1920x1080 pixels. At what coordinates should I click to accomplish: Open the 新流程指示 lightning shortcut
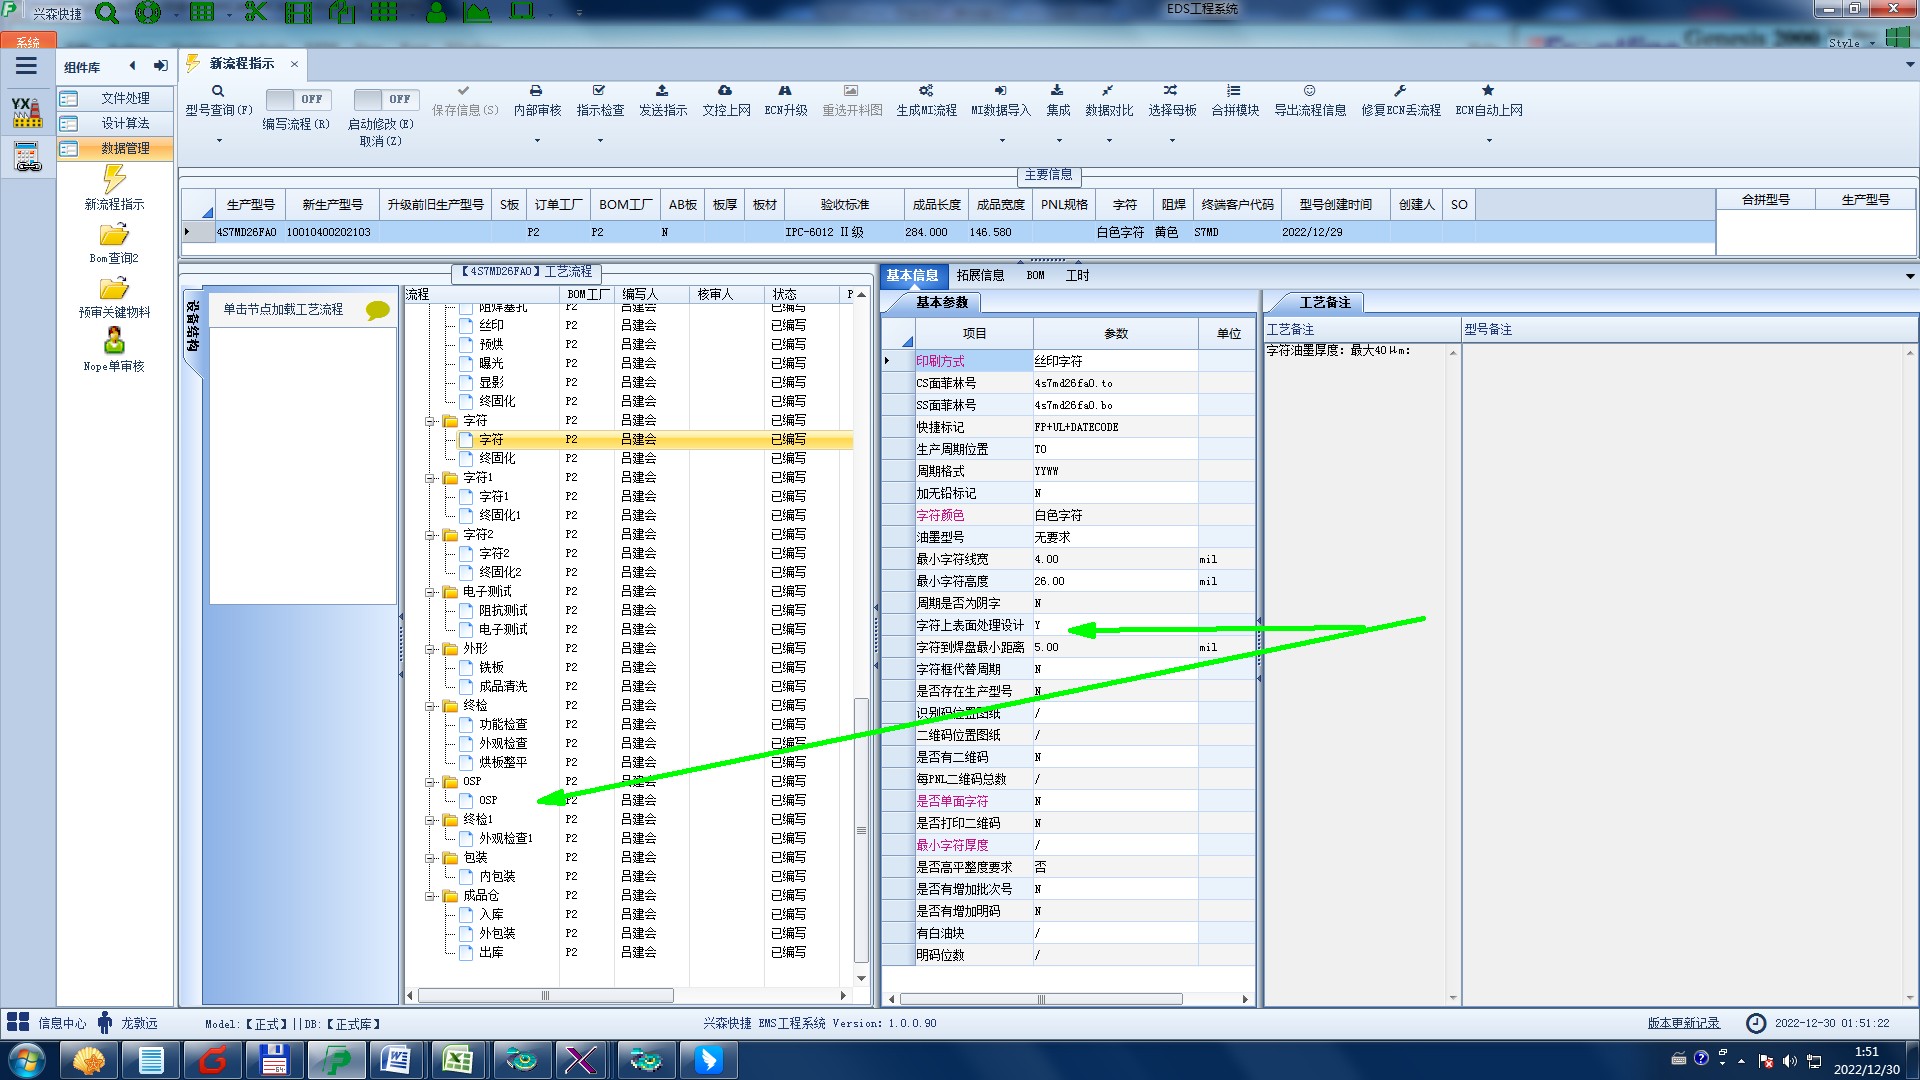114,187
